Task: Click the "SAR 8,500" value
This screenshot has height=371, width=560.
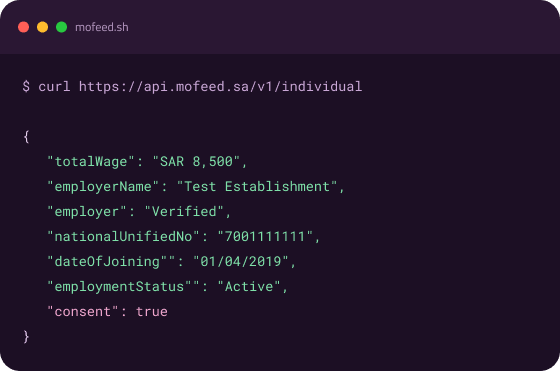Action: (x=196, y=161)
